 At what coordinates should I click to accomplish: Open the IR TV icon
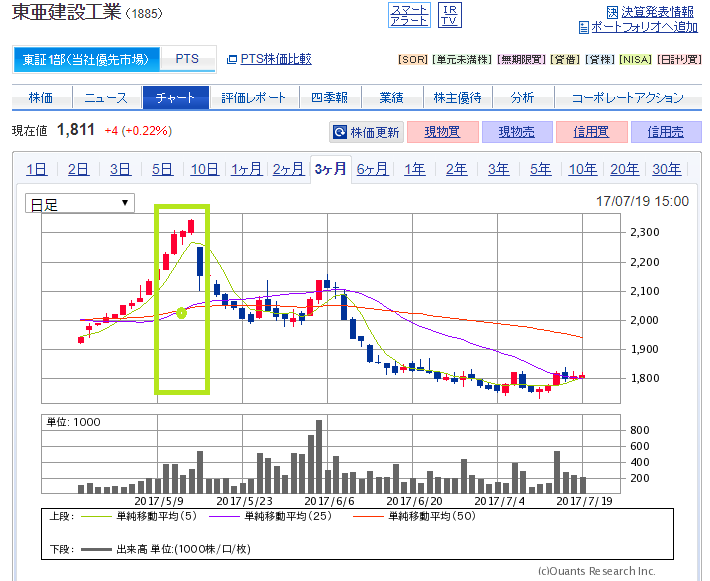point(450,15)
